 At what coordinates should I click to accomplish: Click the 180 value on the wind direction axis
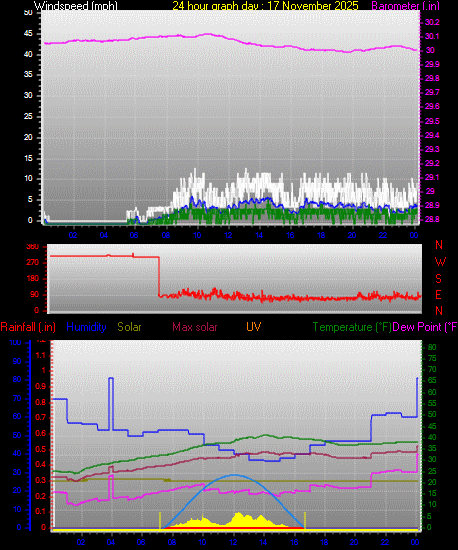pyautogui.click(x=33, y=279)
